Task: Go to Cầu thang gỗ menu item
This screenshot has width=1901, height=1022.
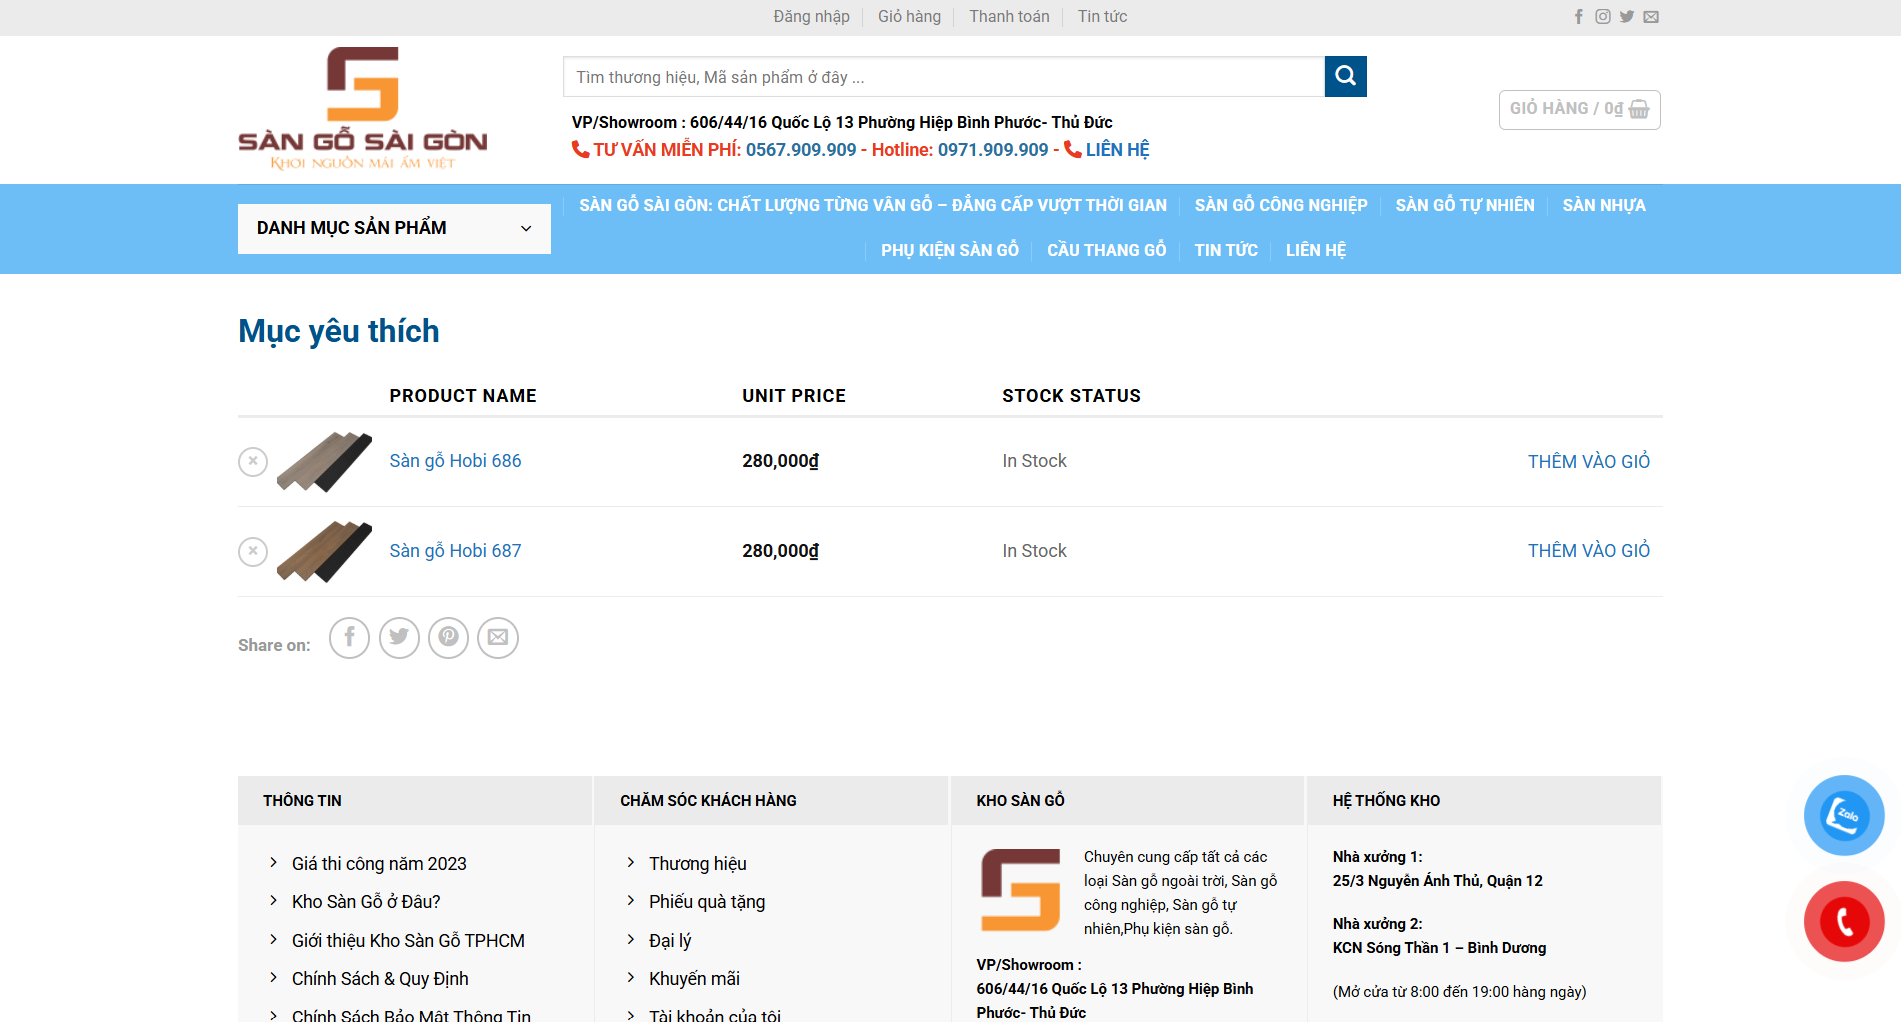Action: 1106,250
